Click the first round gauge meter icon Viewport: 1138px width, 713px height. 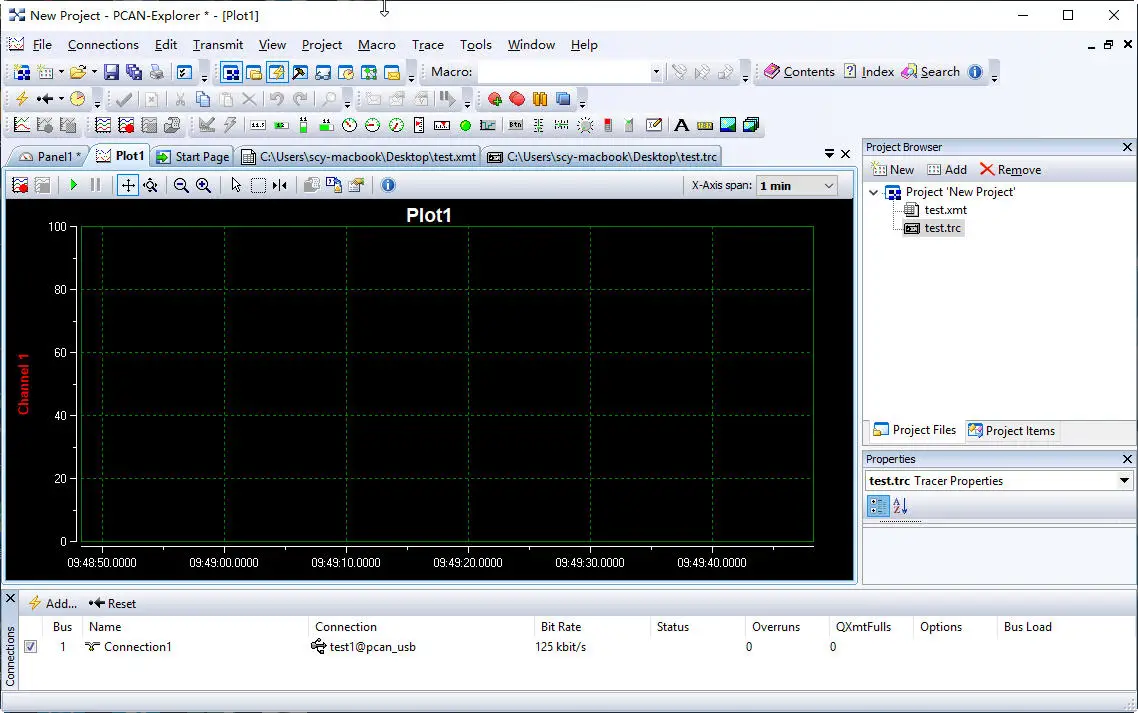point(349,126)
